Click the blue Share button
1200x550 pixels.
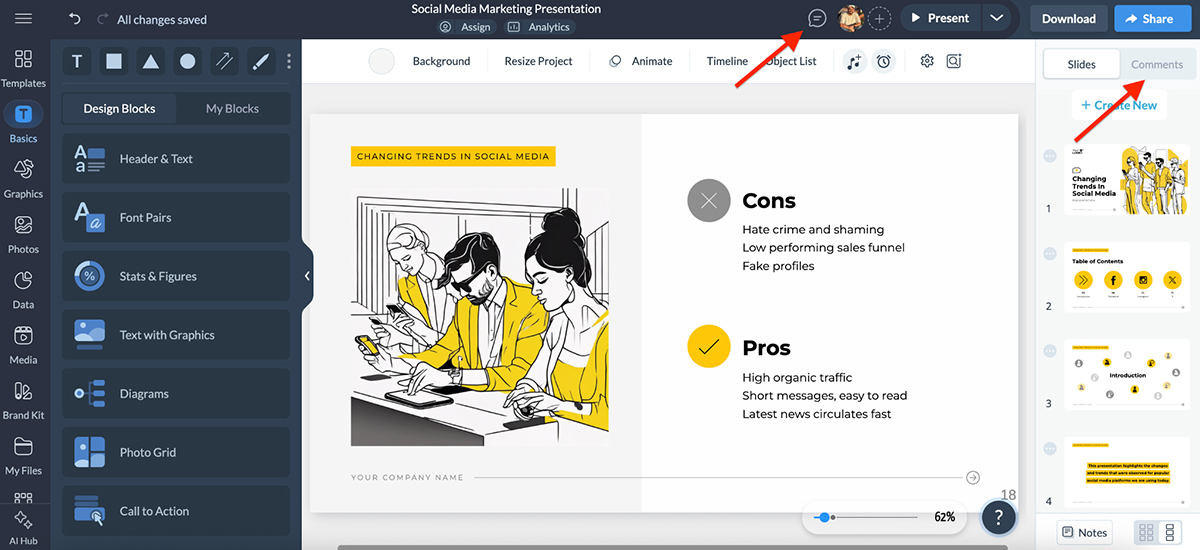pyautogui.click(x=1149, y=18)
